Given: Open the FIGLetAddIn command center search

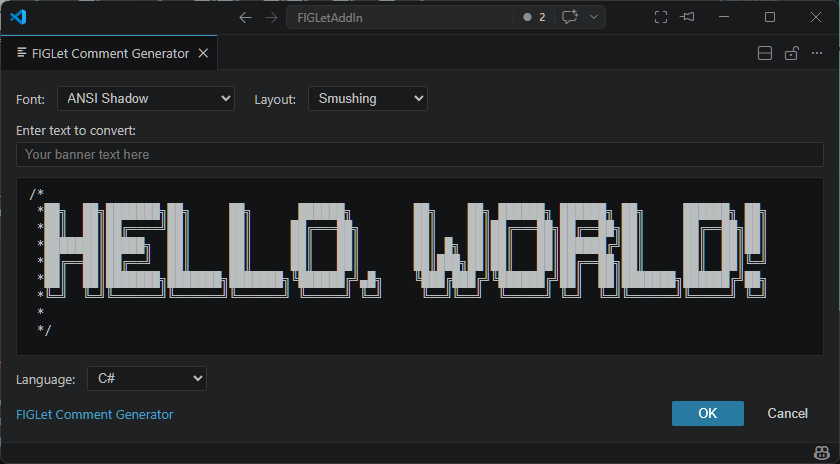Looking at the screenshot, I should pos(399,18).
